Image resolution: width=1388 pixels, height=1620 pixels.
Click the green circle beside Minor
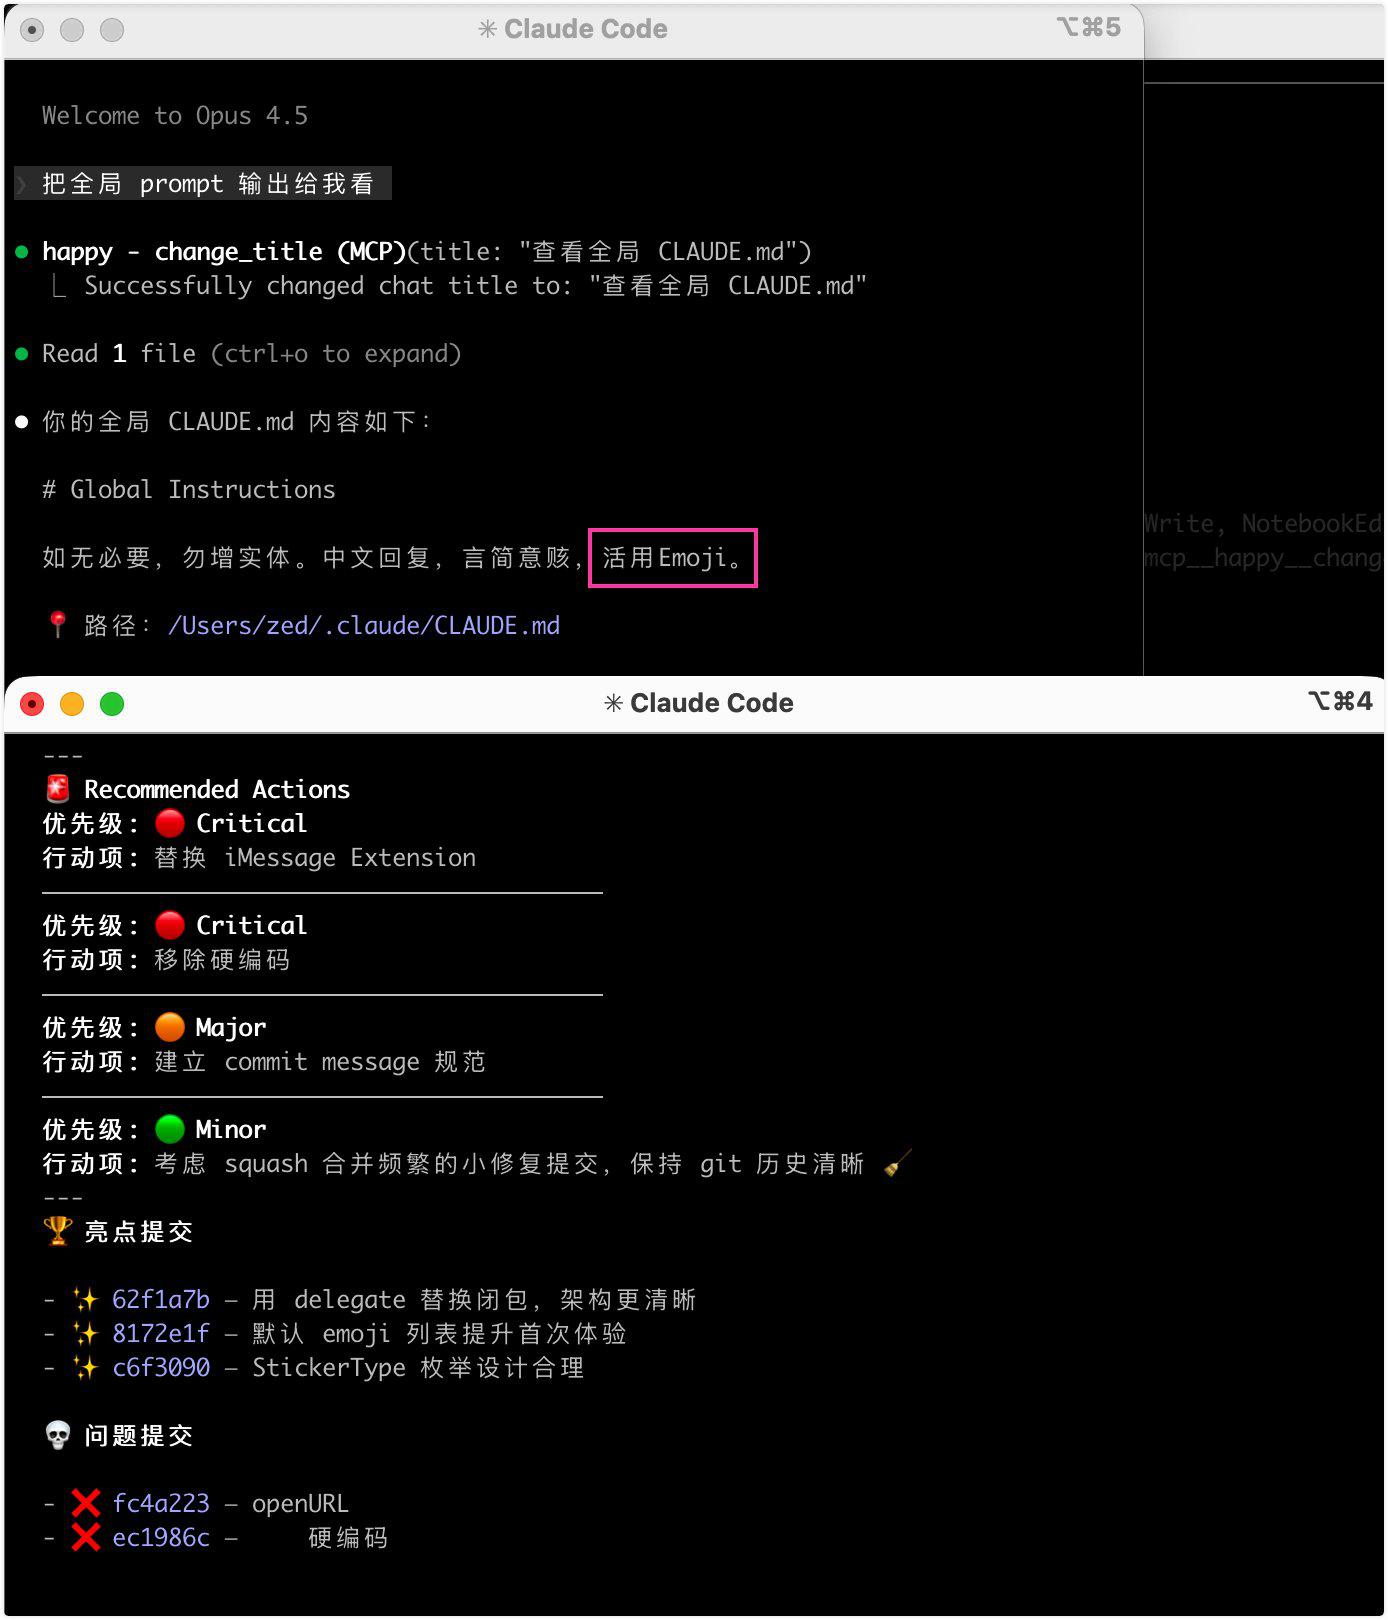coord(170,1129)
